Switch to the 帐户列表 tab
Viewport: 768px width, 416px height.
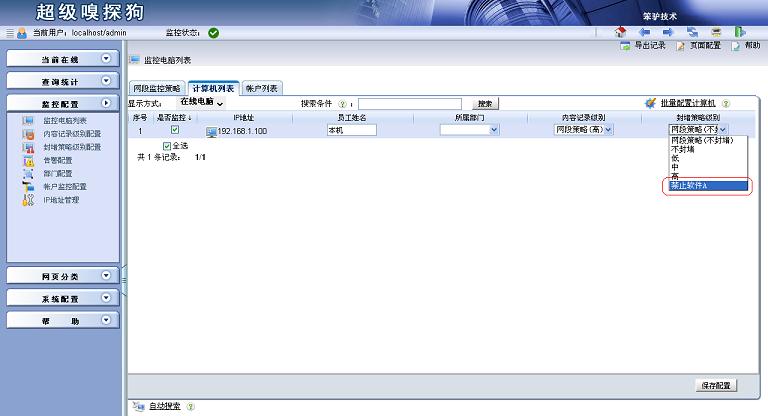[262, 88]
